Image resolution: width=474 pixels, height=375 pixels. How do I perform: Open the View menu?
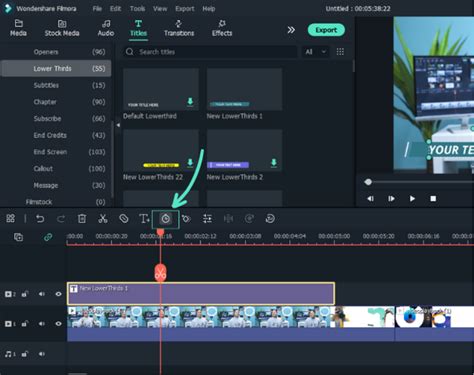tap(160, 9)
